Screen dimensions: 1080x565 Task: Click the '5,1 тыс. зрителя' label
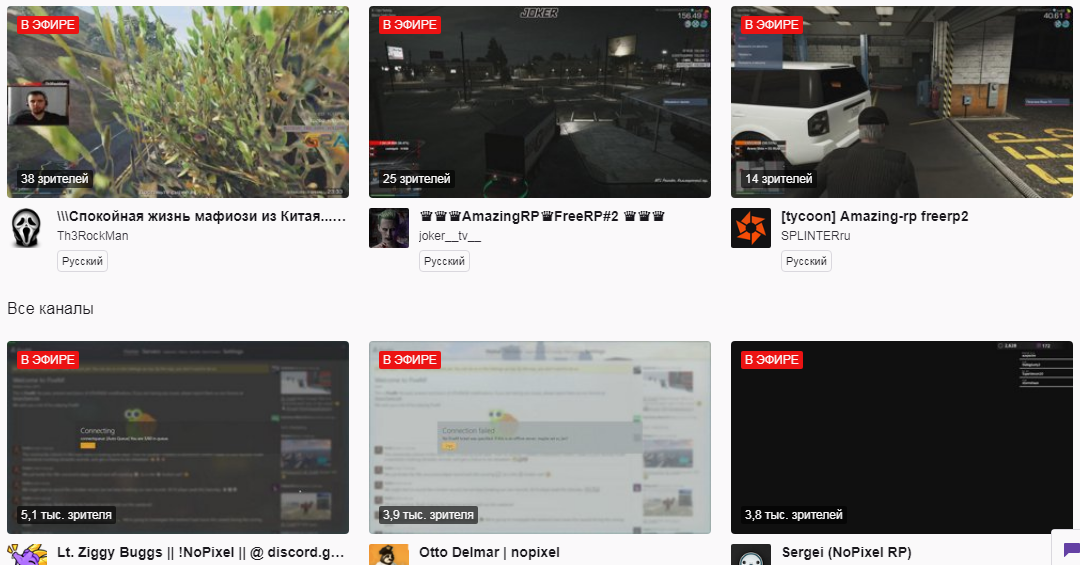[66, 515]
